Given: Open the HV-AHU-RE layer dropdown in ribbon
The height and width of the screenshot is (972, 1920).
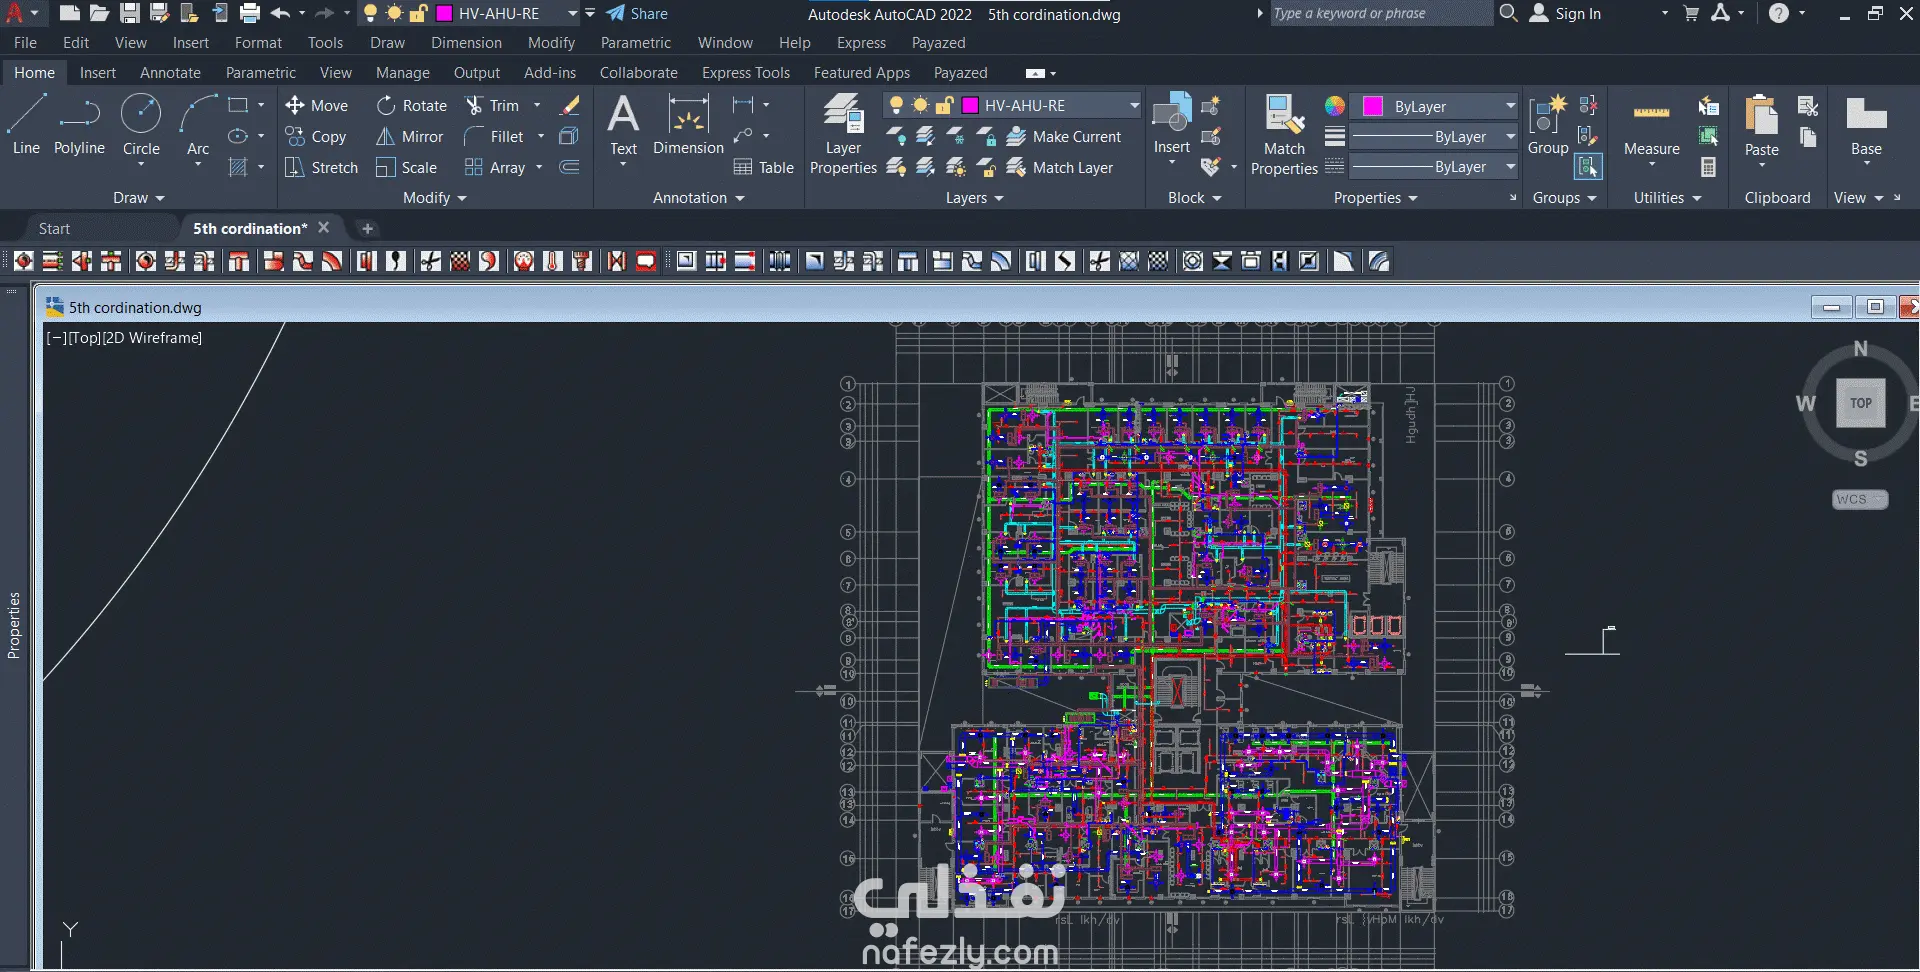Looking at the screenshot, I should 1134,105.
